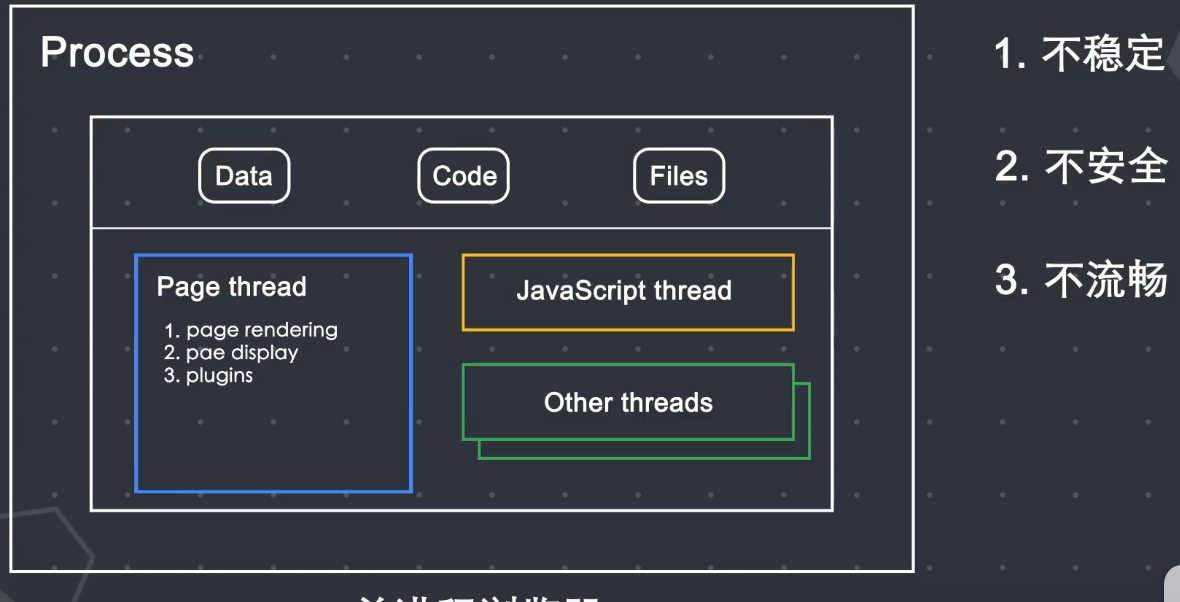Select the 'page rendering' list item

[x=261, y=330]
